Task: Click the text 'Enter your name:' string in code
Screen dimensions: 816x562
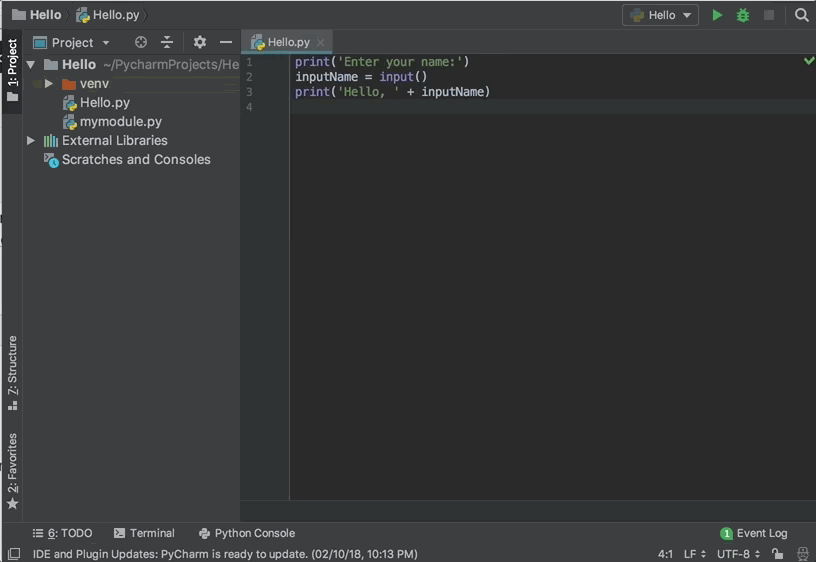Action: coord(400,62)
